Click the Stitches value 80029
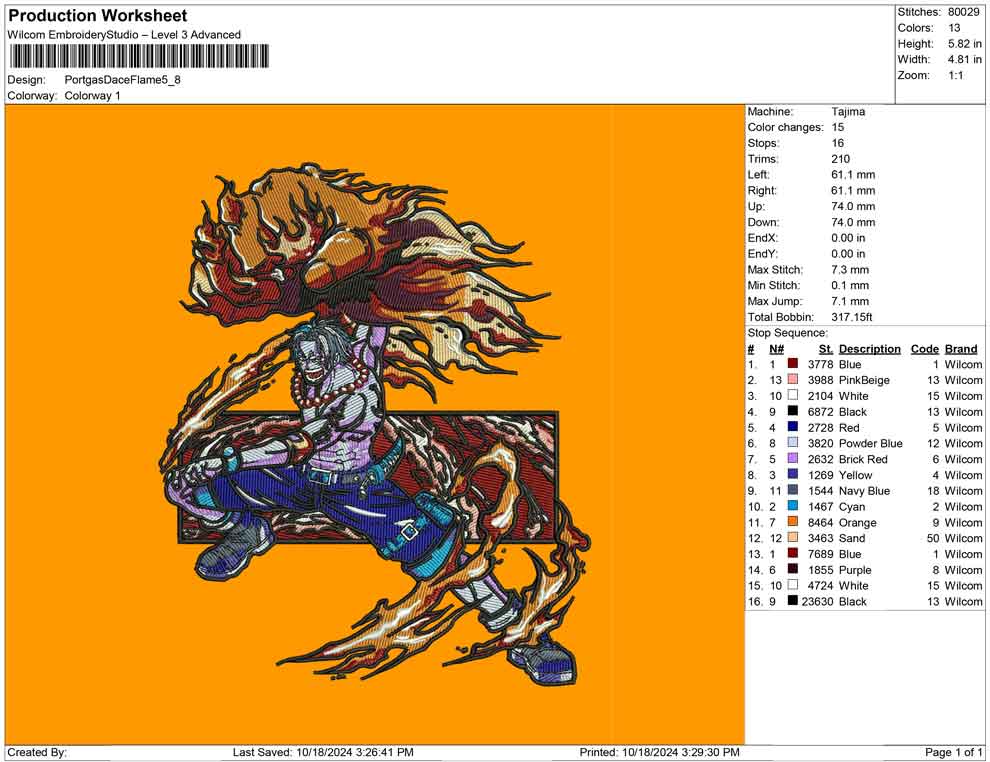The width and height of the screenshot is (990, 762). pyautogui.click(x=963, y=12)
